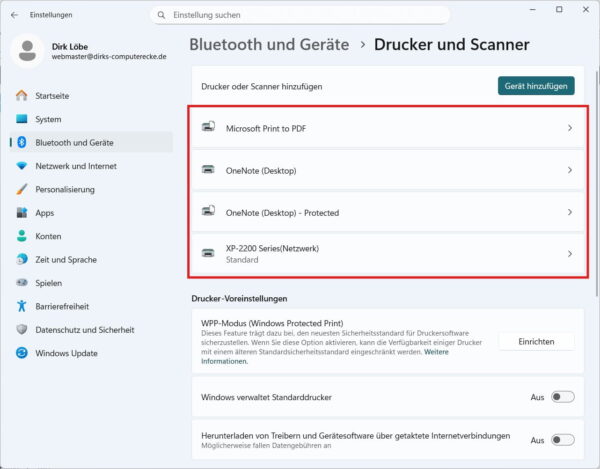
Task: Click the back arrow icon
Action: tap(15, 15)
